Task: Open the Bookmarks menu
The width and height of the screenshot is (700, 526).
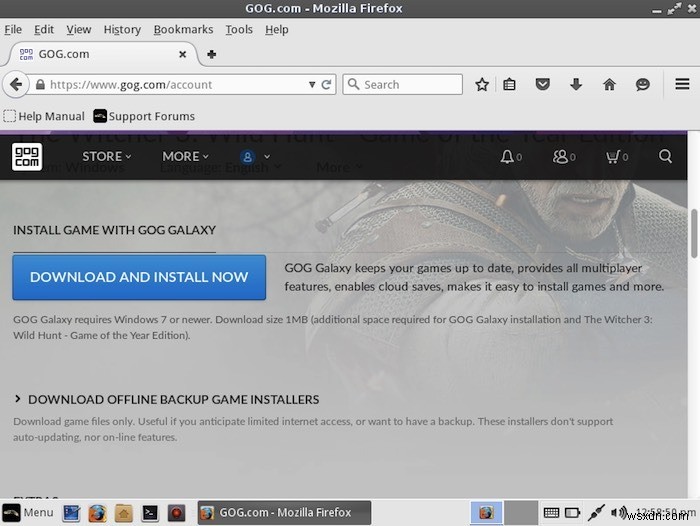Action: (x=183, y=29)
